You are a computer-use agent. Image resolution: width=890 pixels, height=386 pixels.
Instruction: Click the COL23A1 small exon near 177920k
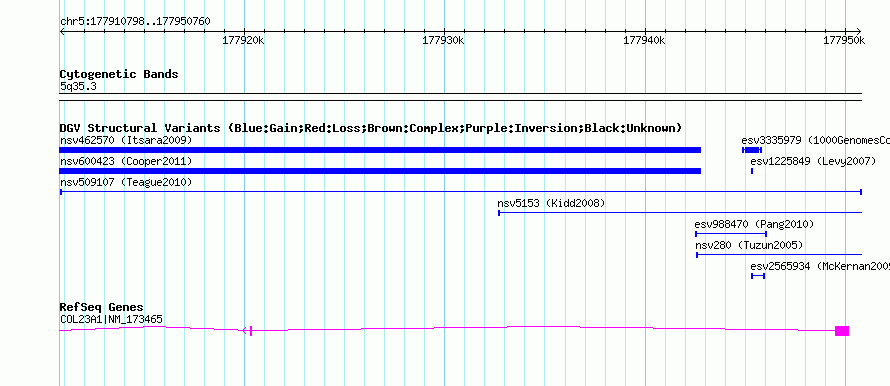pyautogui.click(x=251, y=331)
